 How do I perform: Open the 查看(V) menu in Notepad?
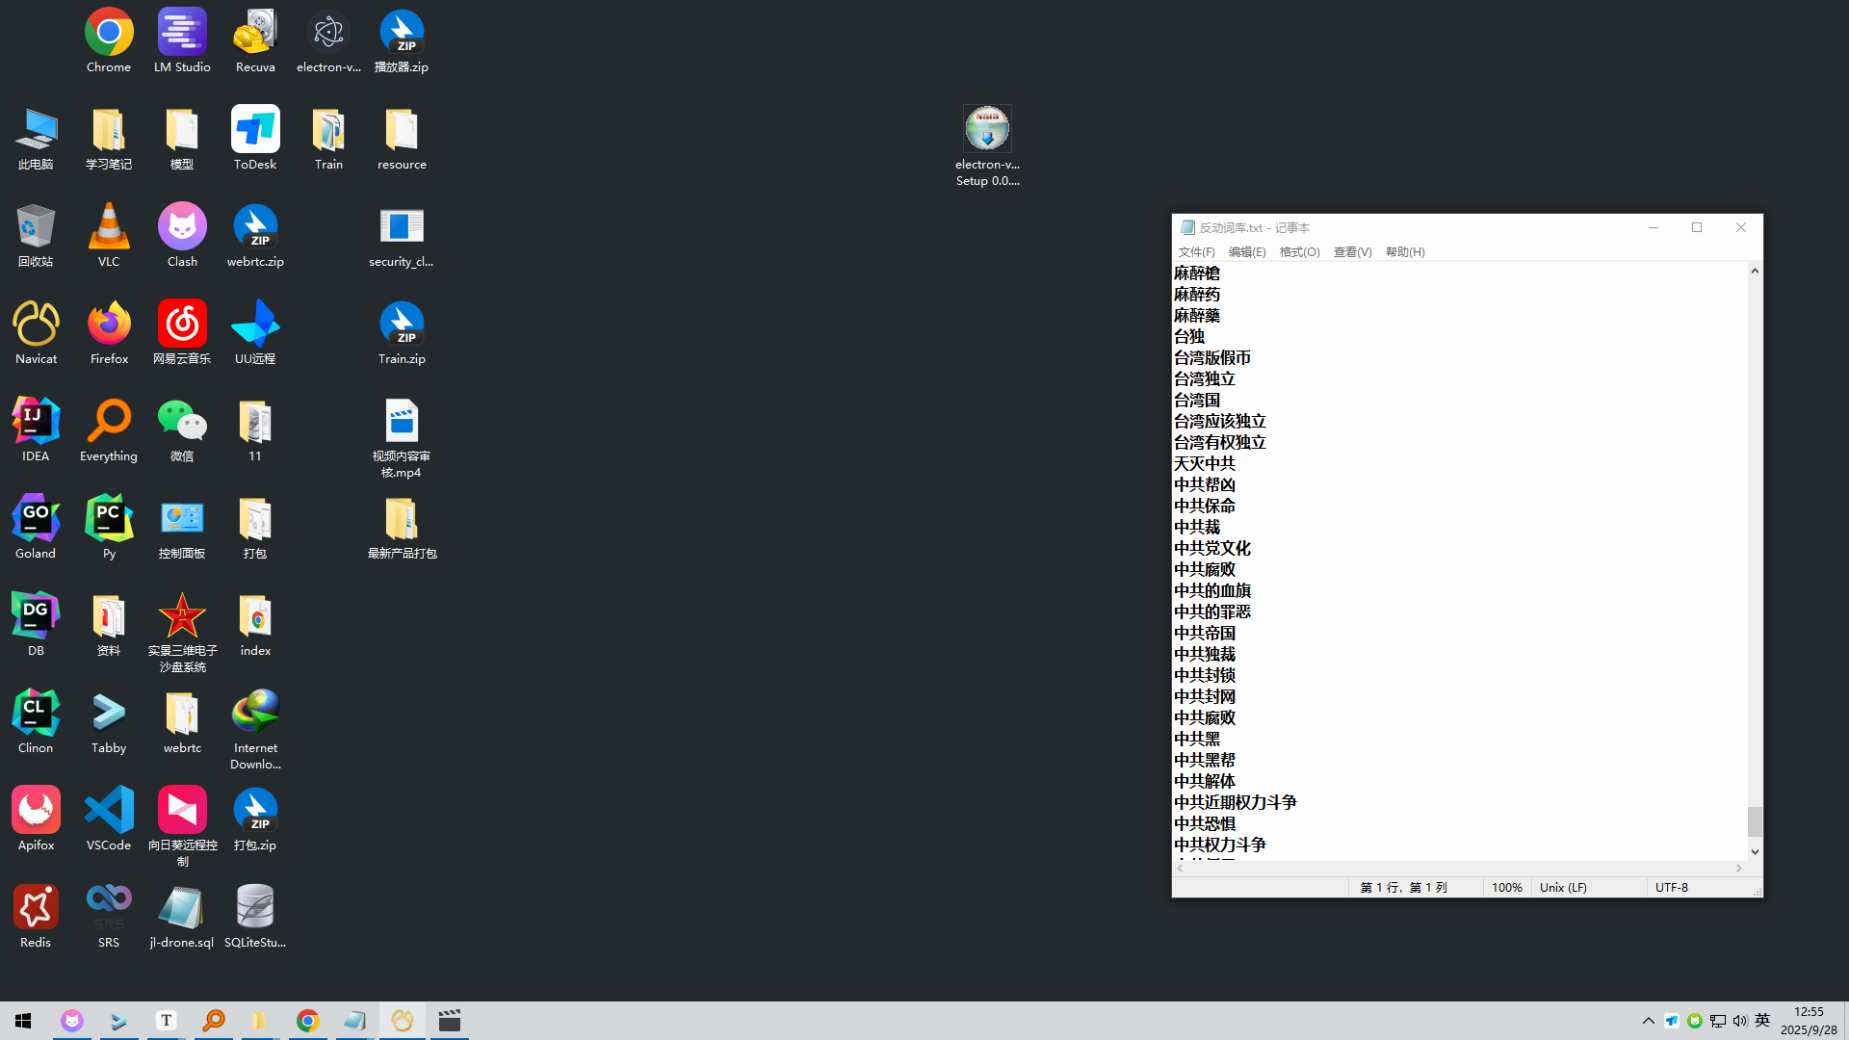pyautogui.click(x=1352, y=252)
